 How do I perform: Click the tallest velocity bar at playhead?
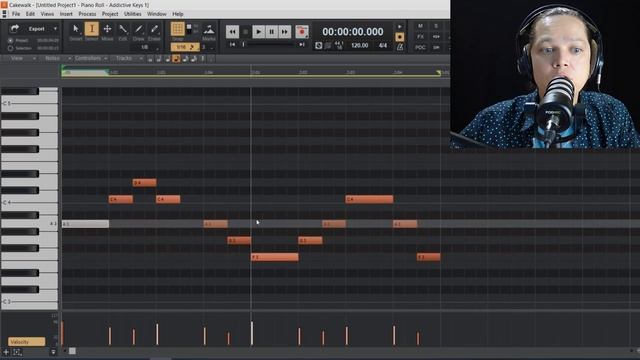coord(252,333)
